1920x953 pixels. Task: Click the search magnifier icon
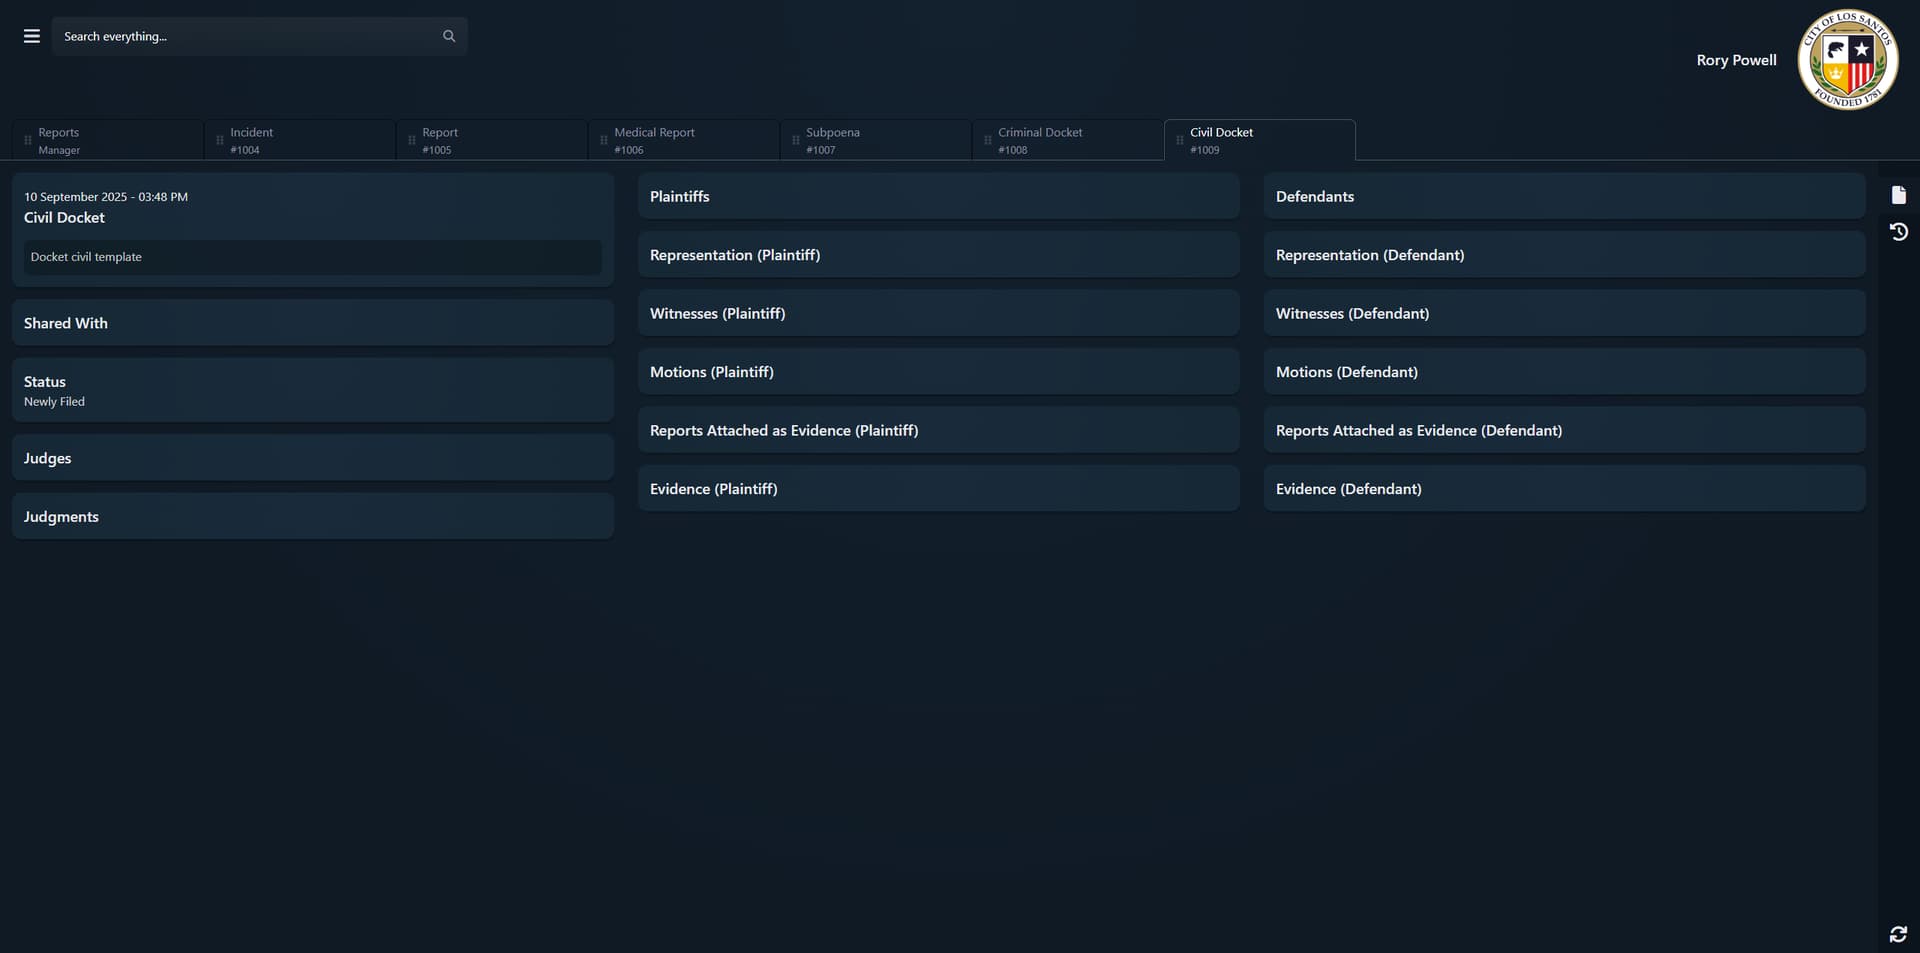(449, 36)
